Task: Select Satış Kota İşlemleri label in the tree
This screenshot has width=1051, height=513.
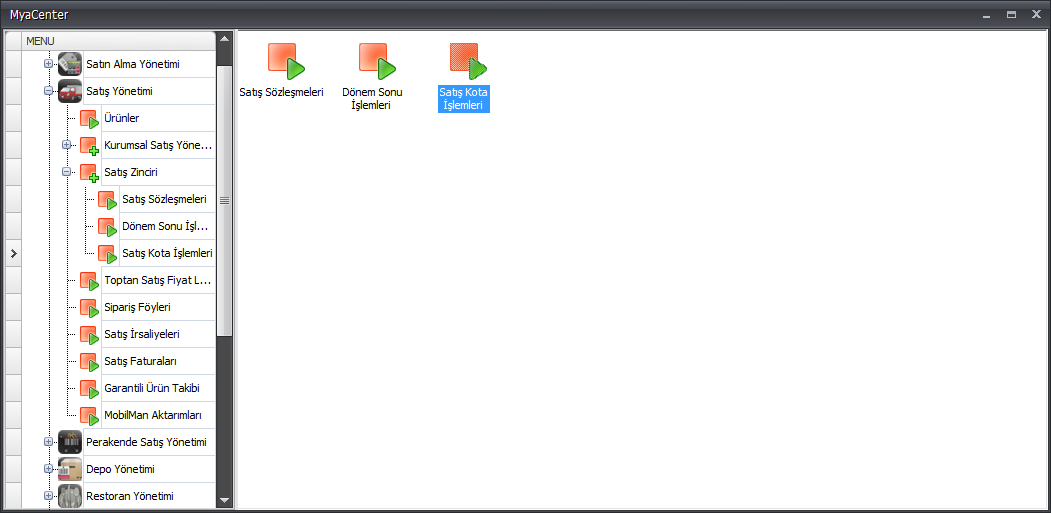Action: pyautogui.click(x=168, y=253)
